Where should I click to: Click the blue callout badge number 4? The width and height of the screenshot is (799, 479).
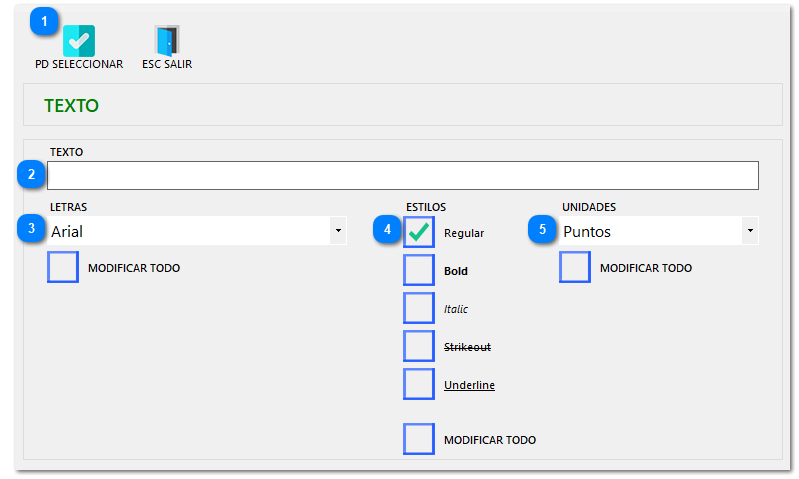387,230
